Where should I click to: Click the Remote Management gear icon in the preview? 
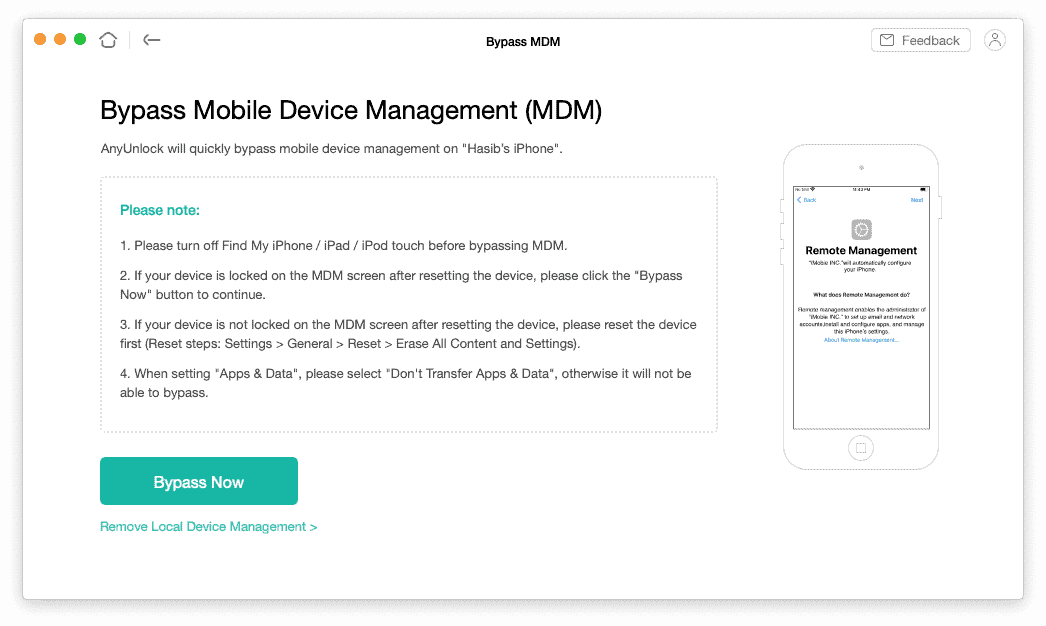point(860,230)
